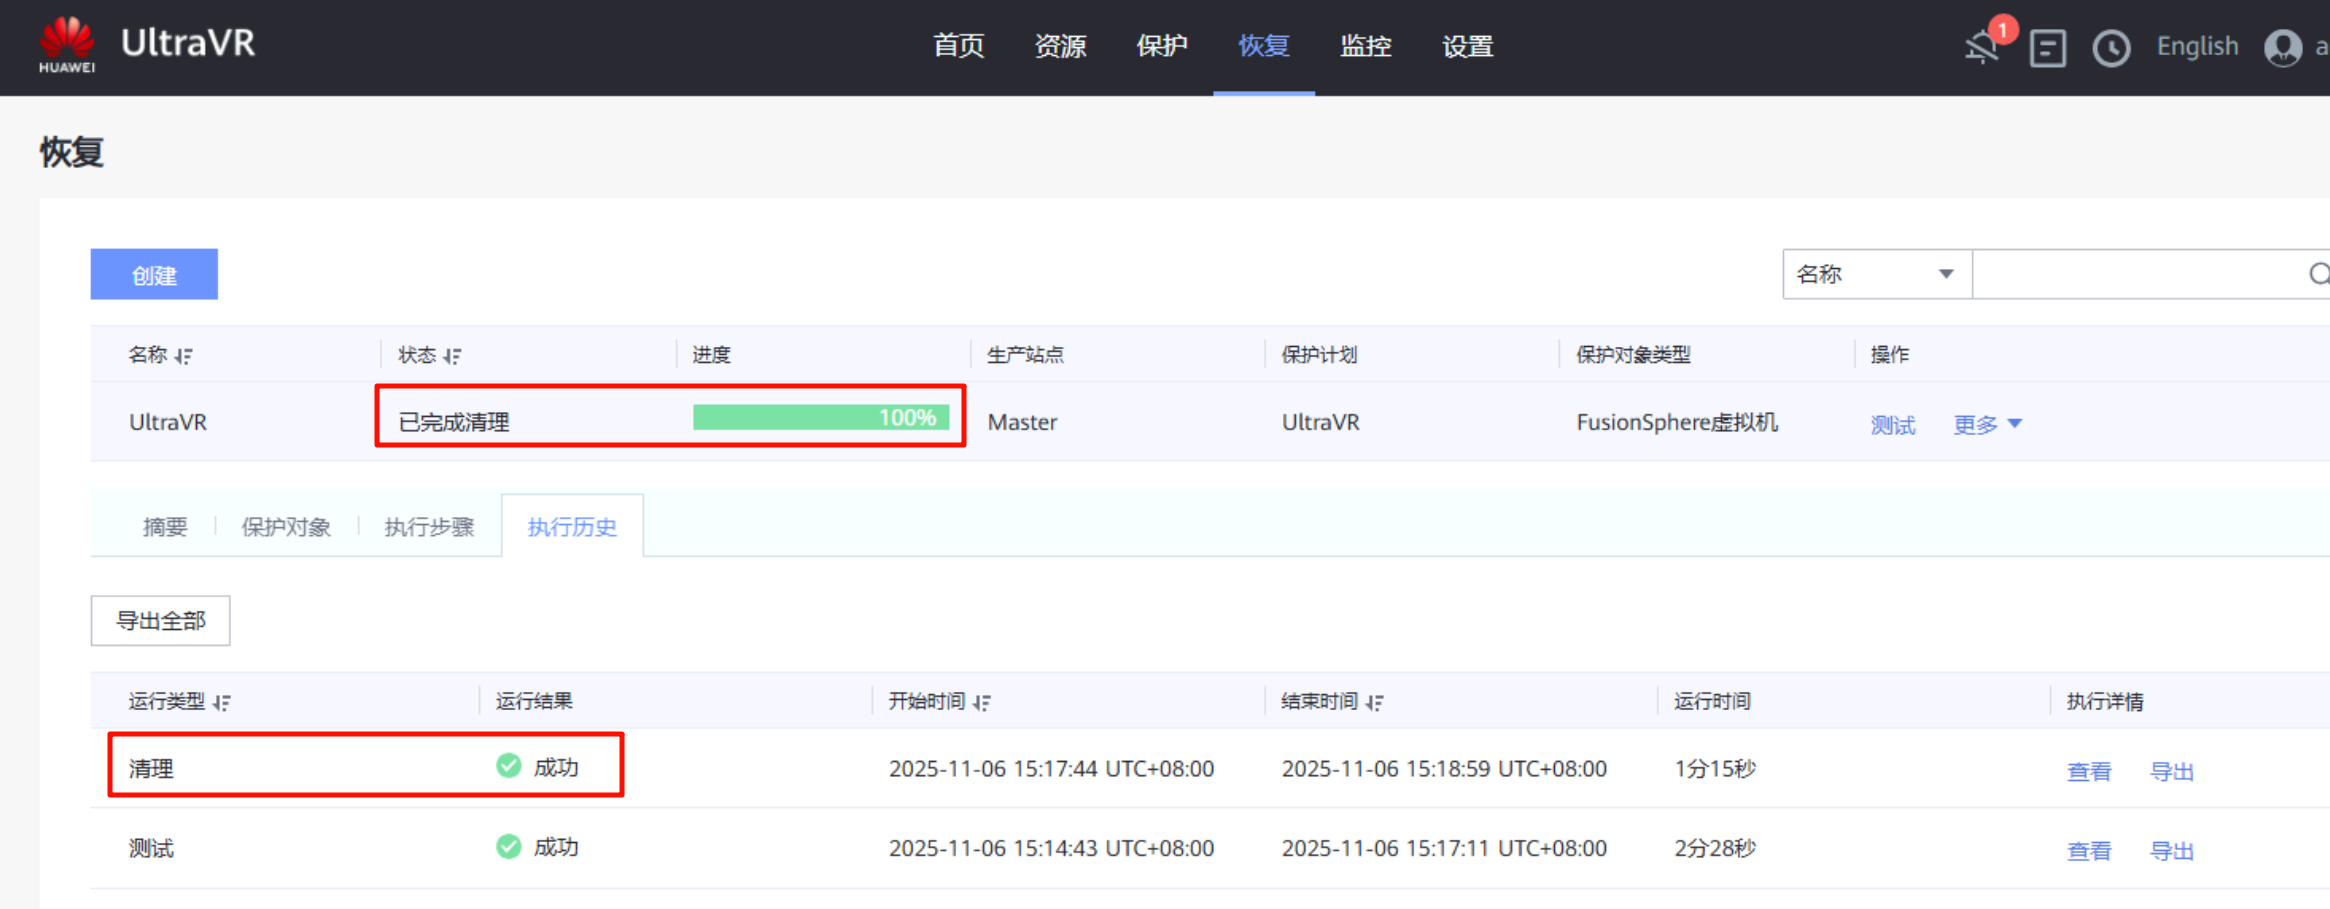
Task: Click the 导出全部 button
Action: click(x=160, y=621)
